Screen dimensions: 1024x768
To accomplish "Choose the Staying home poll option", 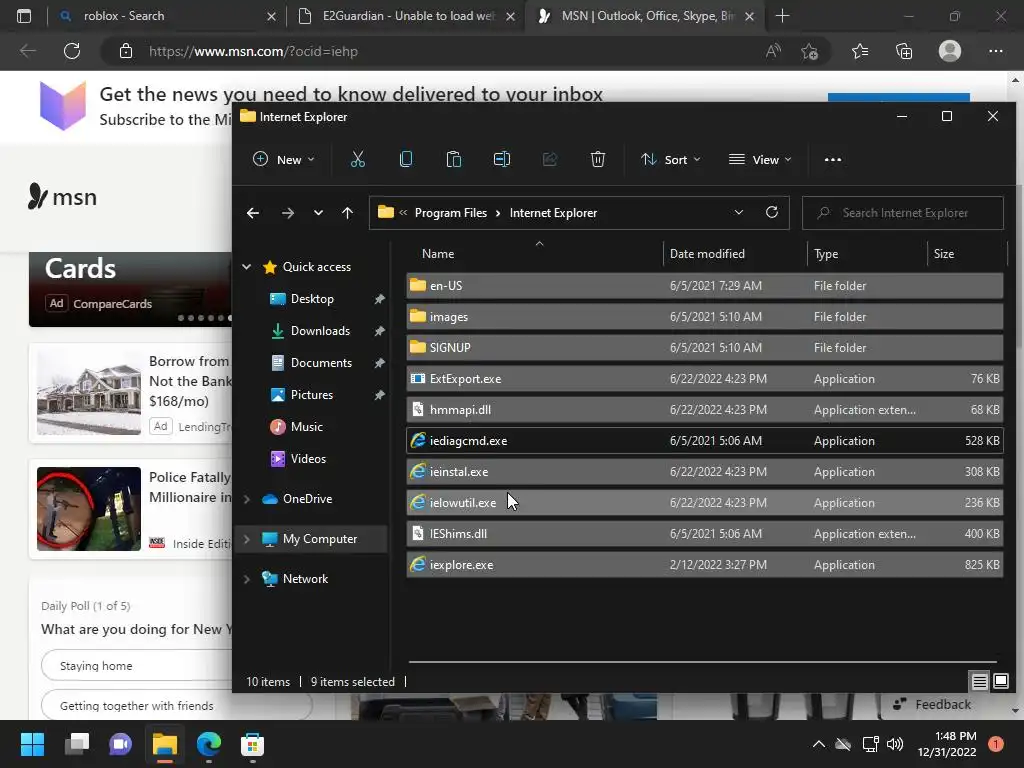I will pyautogui.click(x=137, y=665).
